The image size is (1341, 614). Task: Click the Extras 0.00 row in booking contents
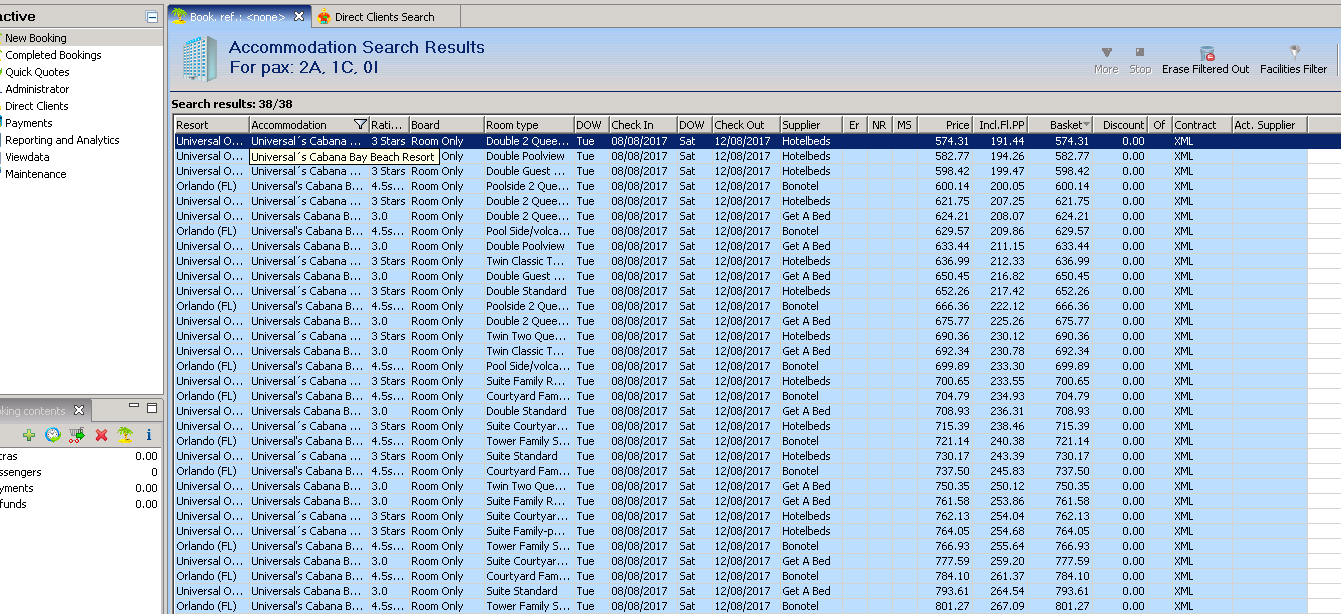pos(80,455)
